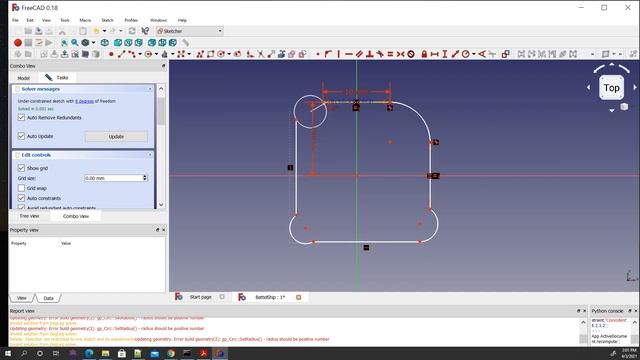Viewport: 640px width, 360px height.
Task: Switch to isometric view cube icon
Action: tap(104, 42)
